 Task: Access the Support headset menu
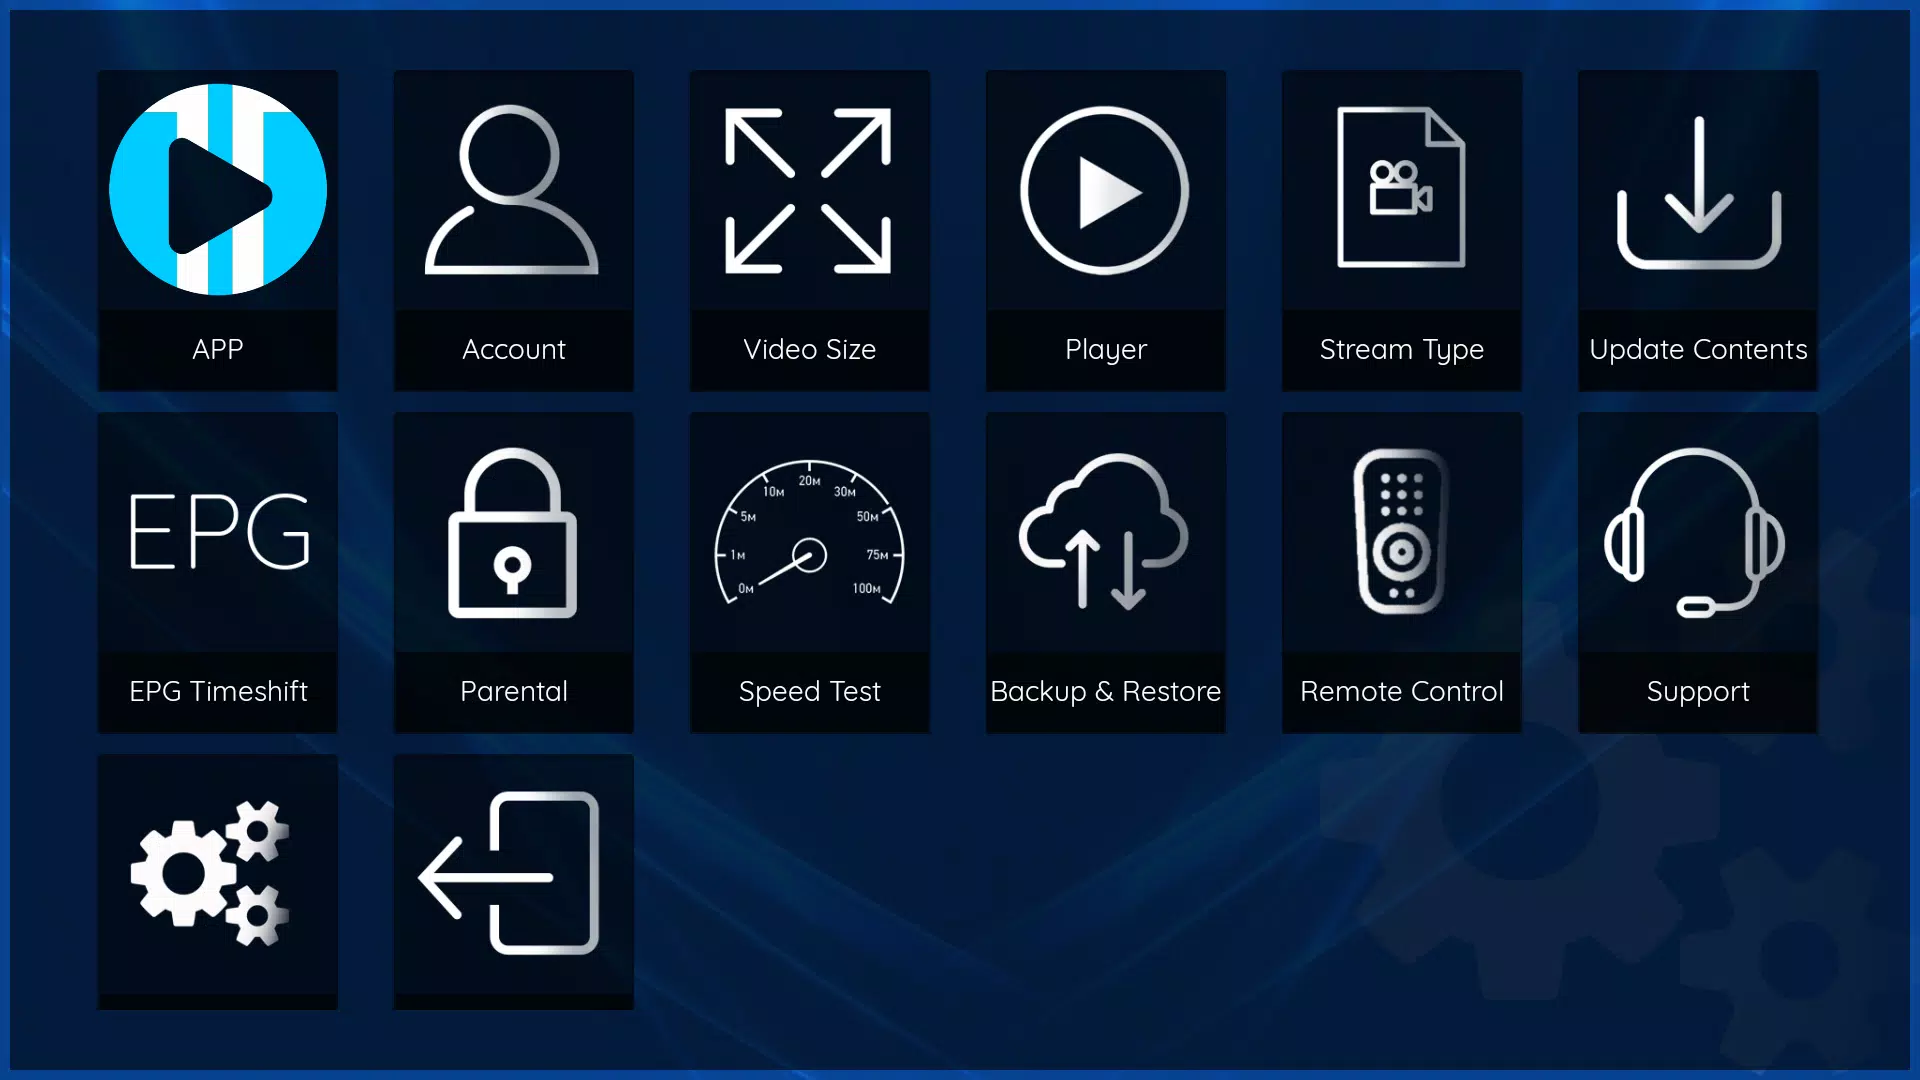tap(1698, 572)
